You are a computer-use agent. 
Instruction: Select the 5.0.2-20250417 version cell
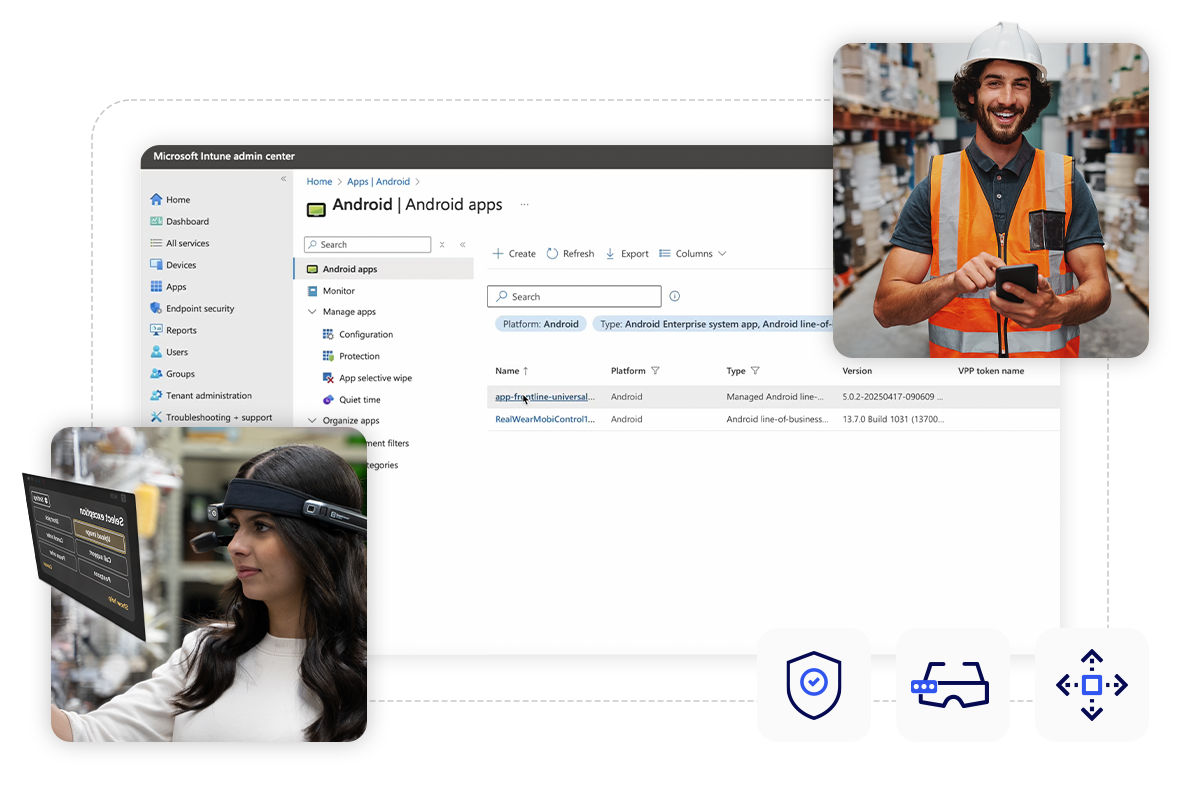[893, 397]
